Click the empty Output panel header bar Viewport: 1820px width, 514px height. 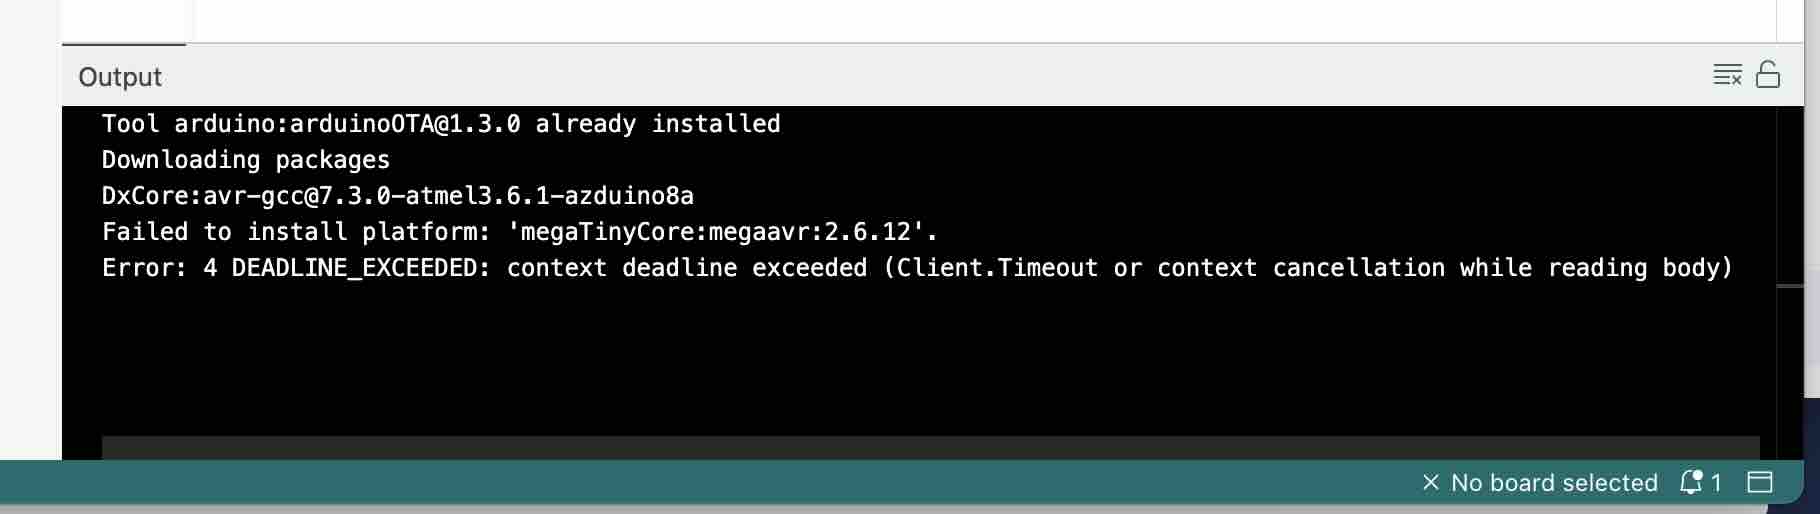(900, 76)
